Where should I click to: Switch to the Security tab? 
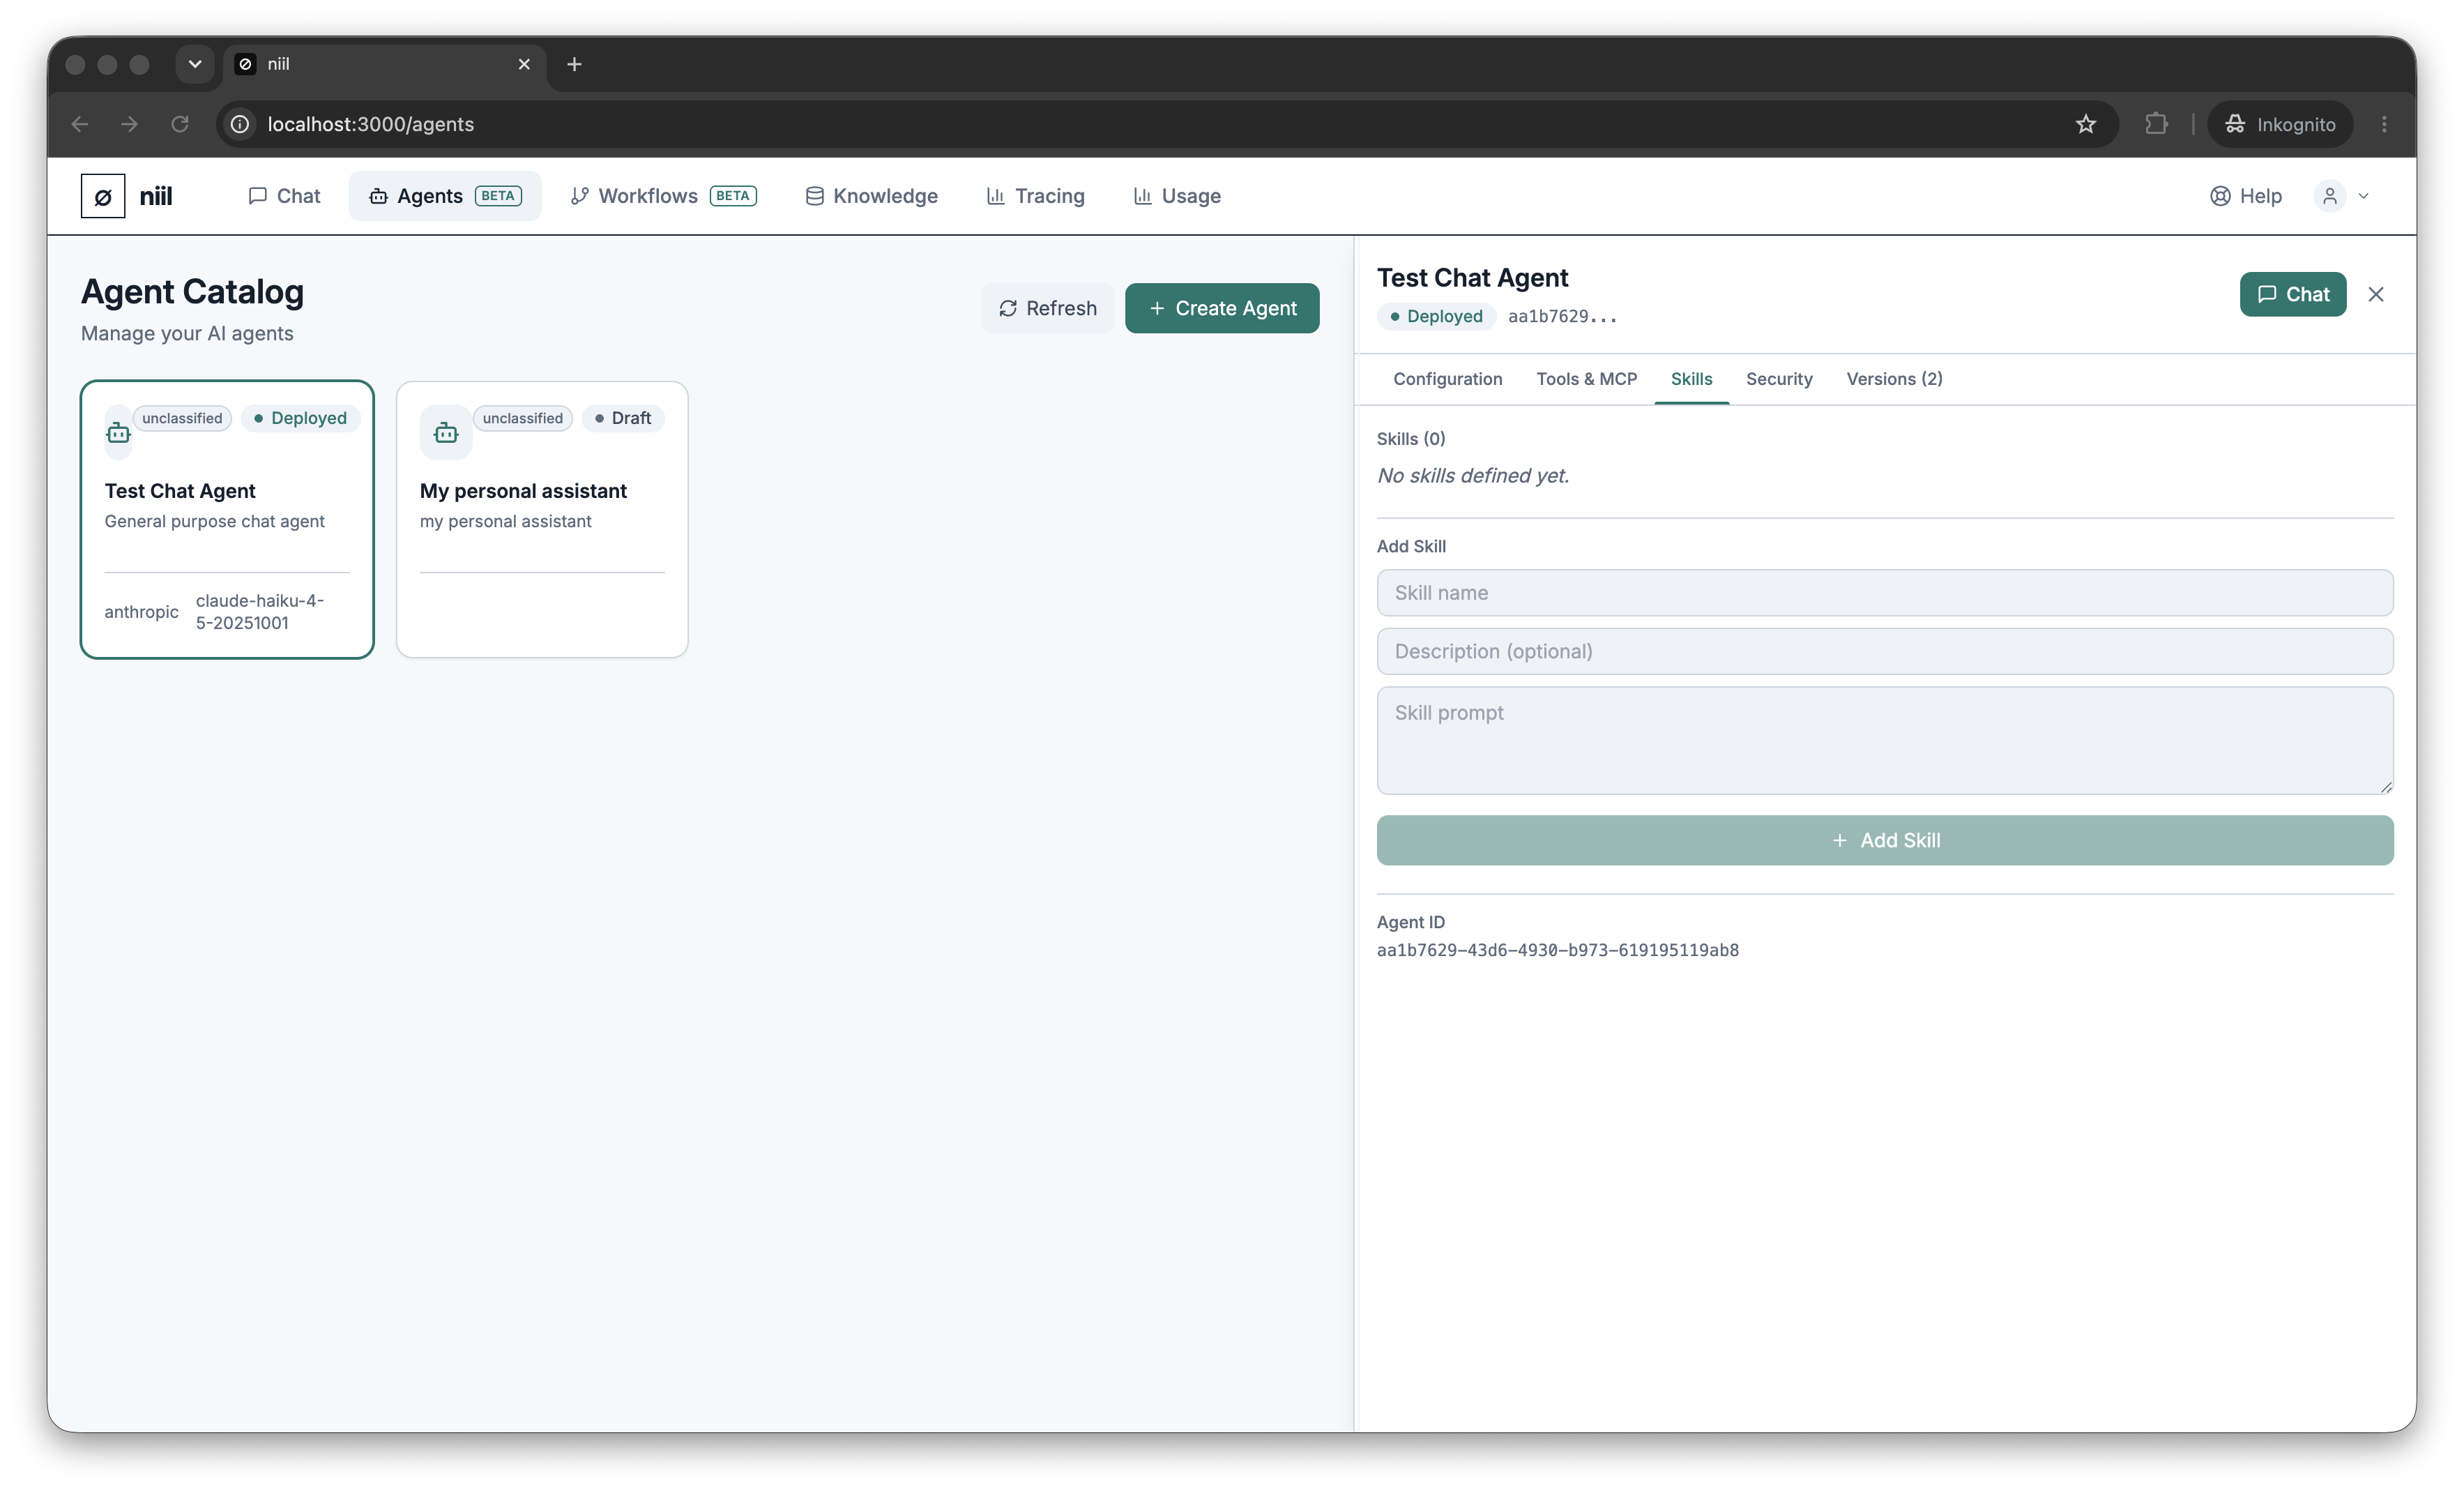point(1779,379)
